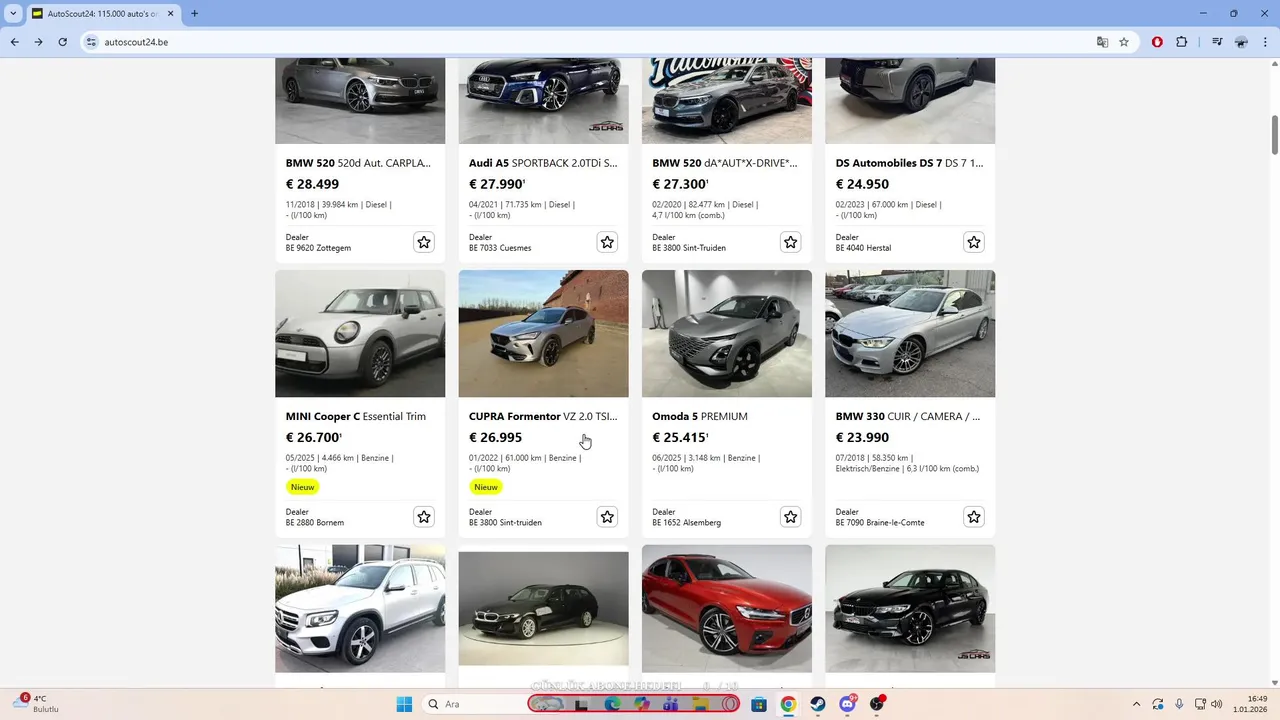Open the media control icon in toolbar
The image size is (1280, 720).
[x=1217, y=42]
